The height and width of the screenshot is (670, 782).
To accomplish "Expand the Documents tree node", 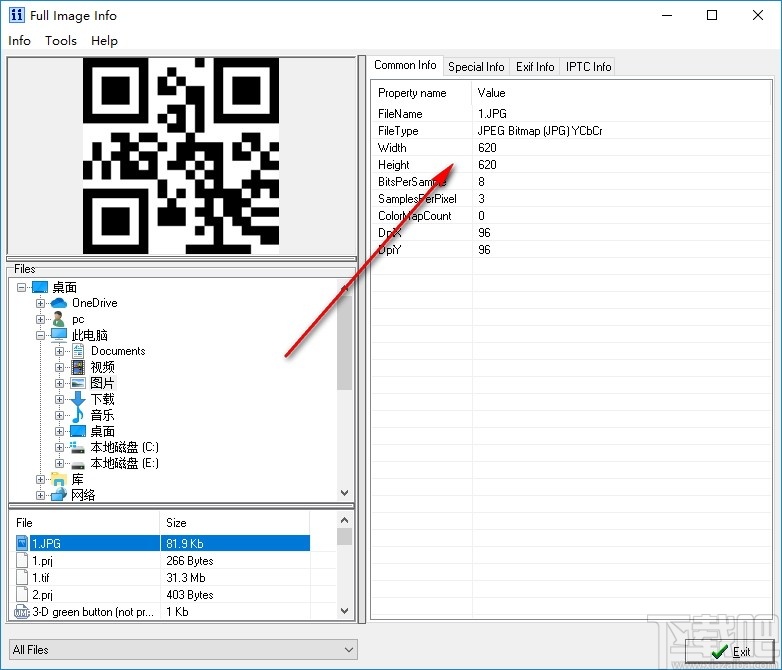I will [x=59, y=351].
